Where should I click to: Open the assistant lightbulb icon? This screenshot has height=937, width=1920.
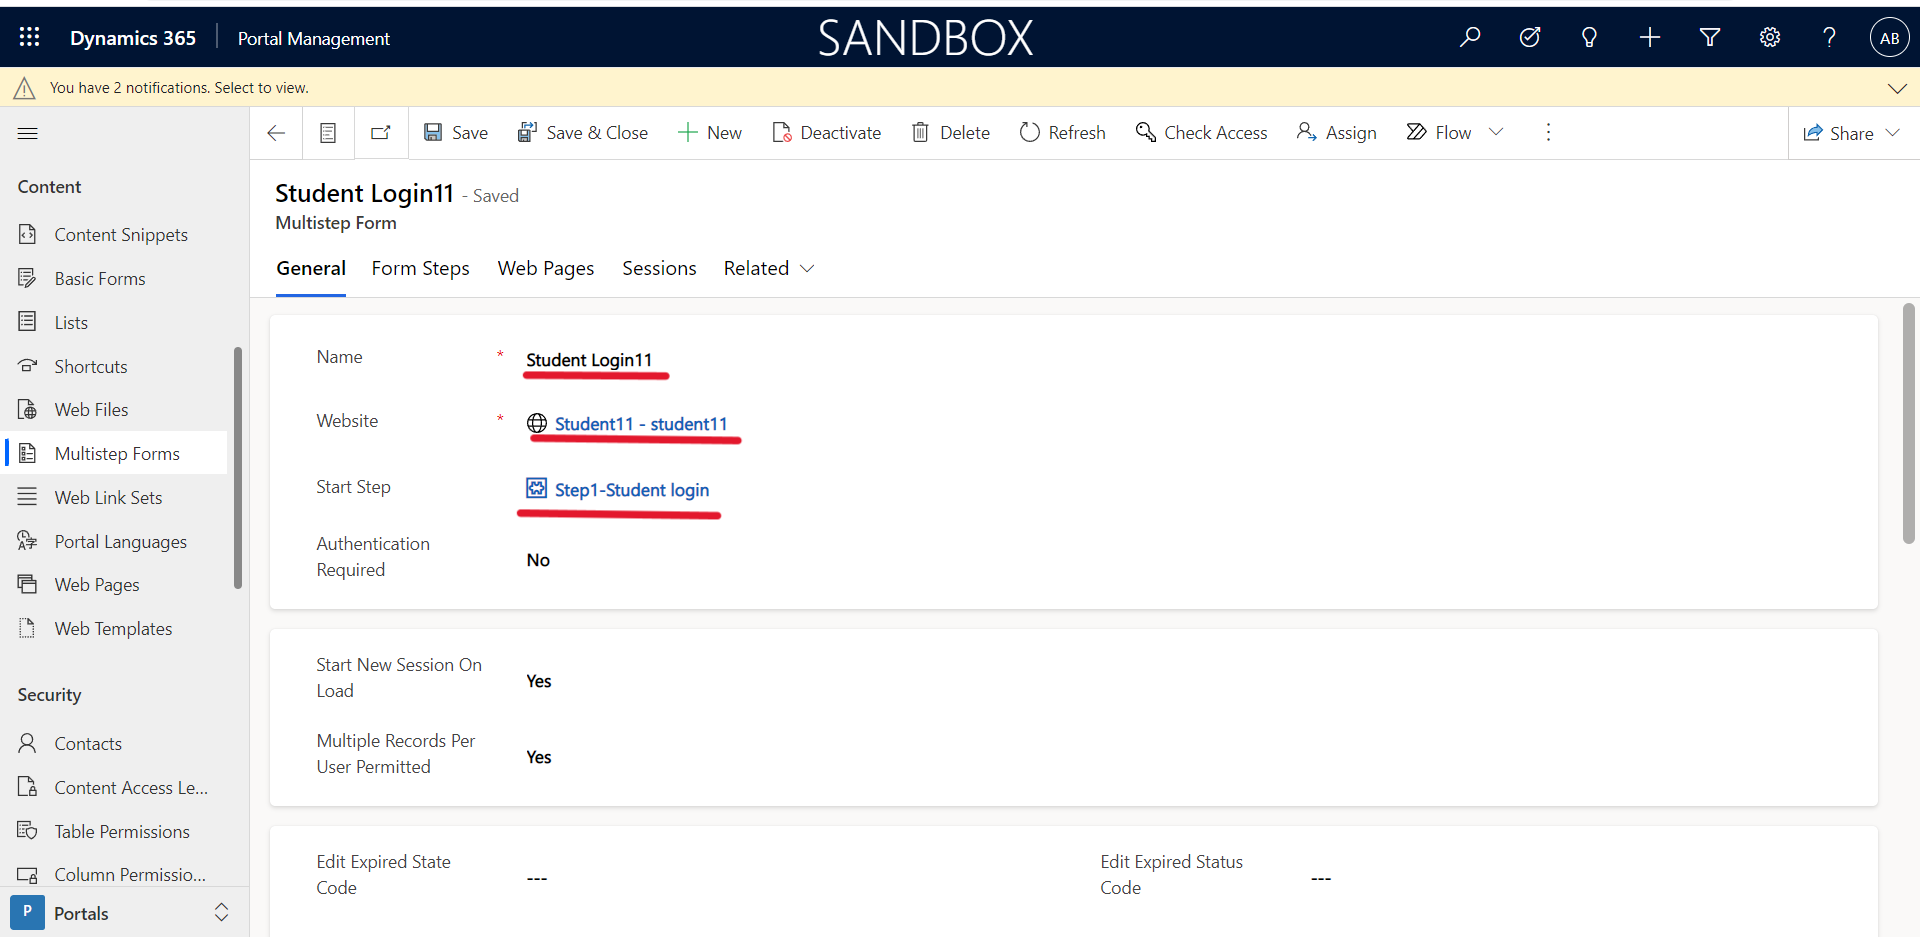pyautogui.click(x=1589, y=37)
